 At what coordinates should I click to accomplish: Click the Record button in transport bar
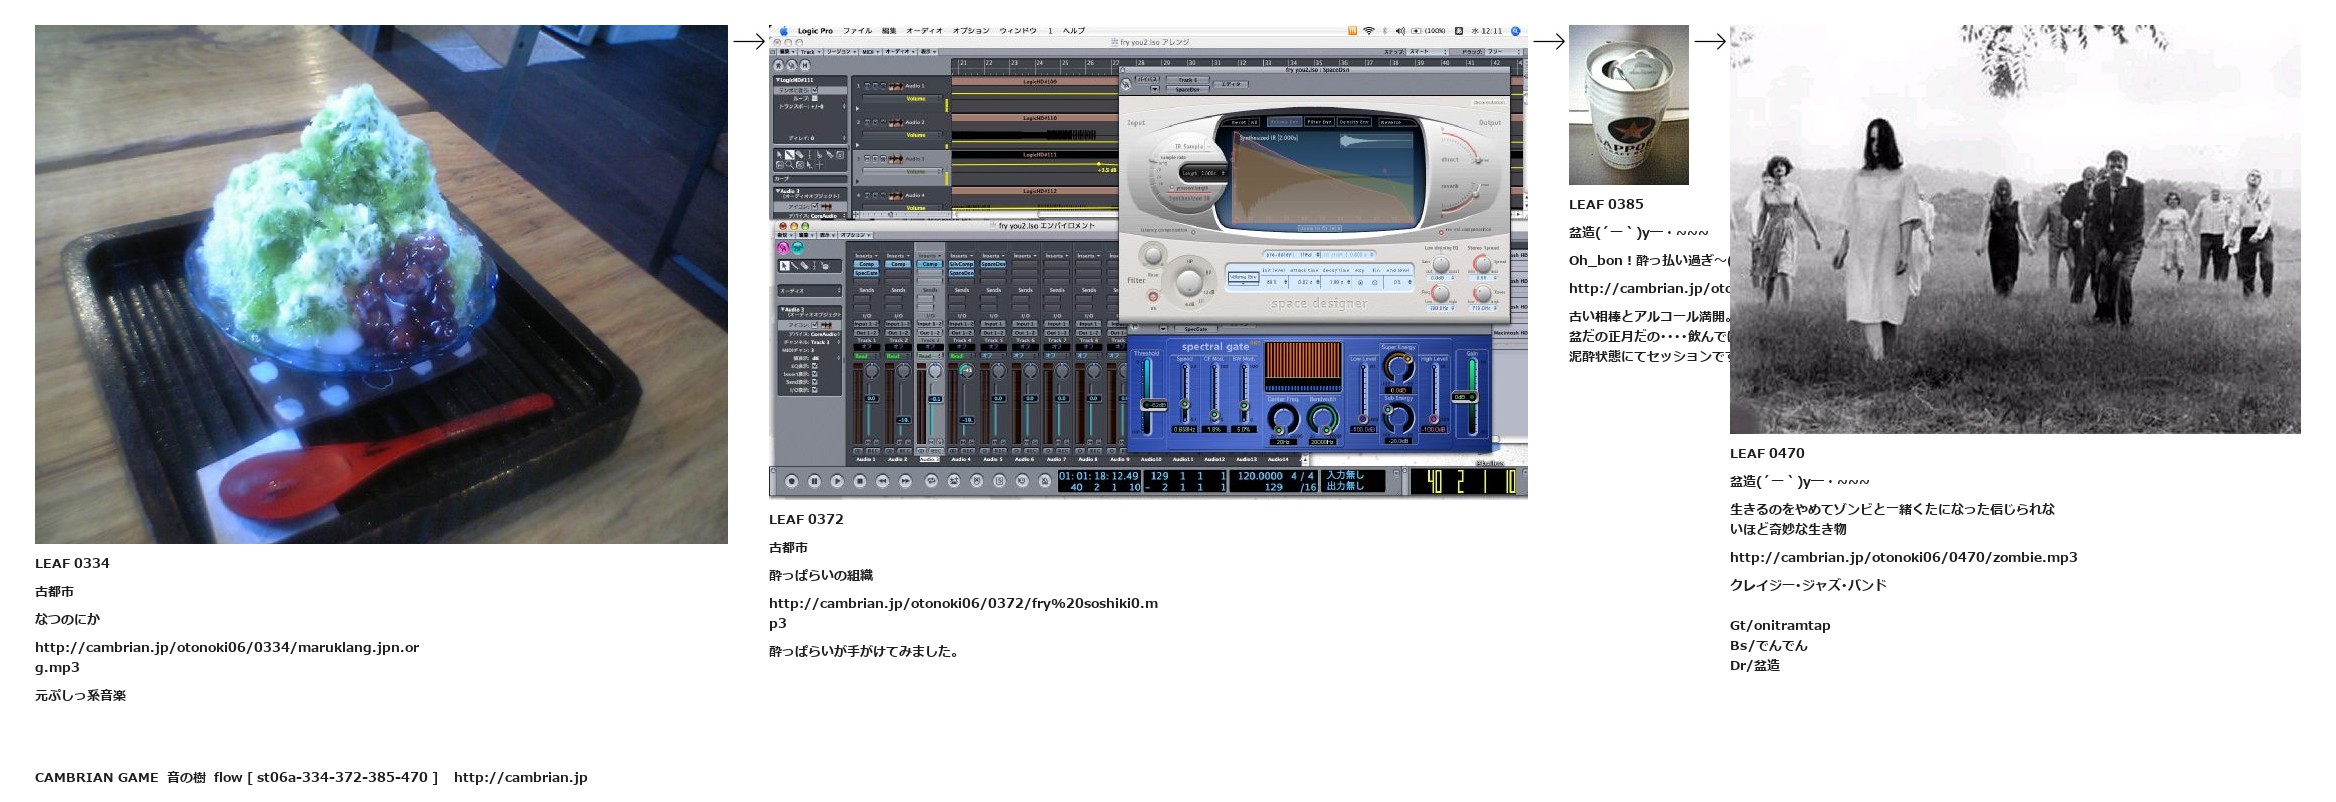pos(792,481)
